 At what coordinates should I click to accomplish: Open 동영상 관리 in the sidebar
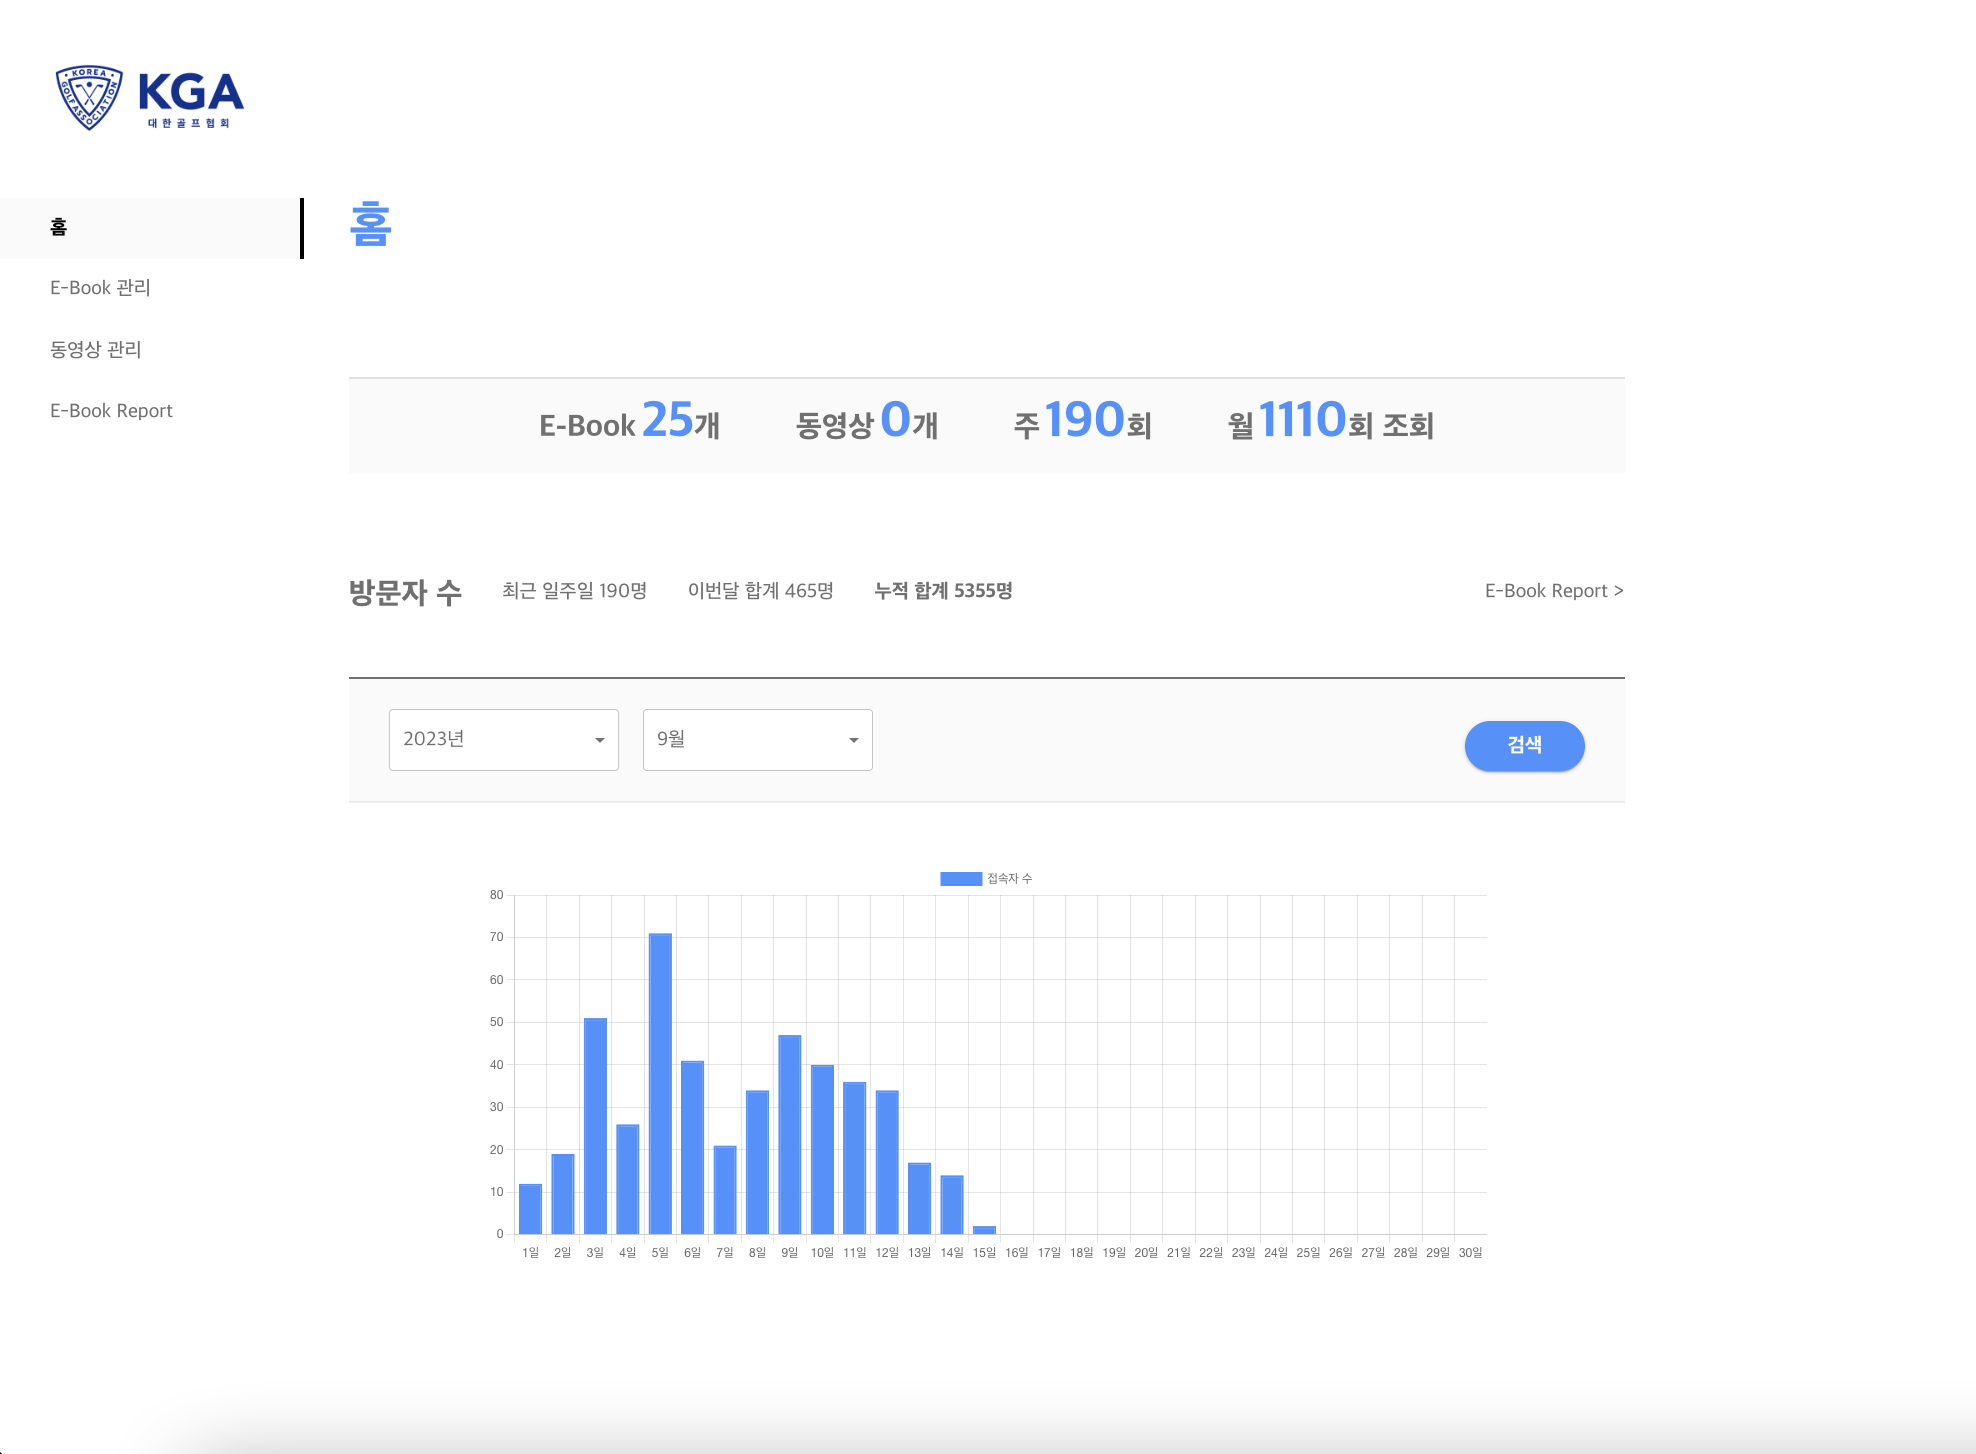tap(96, 349)
